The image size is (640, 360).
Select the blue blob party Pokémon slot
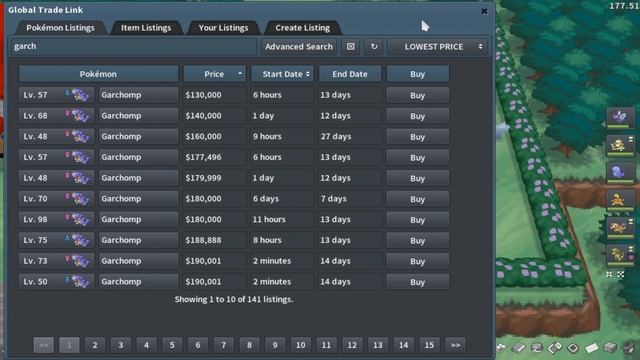[x=620, y=173]
